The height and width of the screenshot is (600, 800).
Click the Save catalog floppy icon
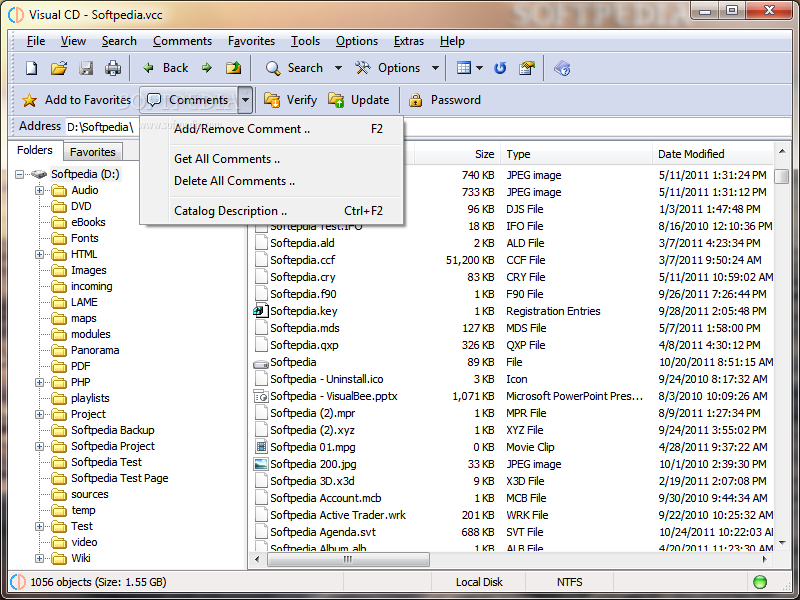tap(86, 68)
